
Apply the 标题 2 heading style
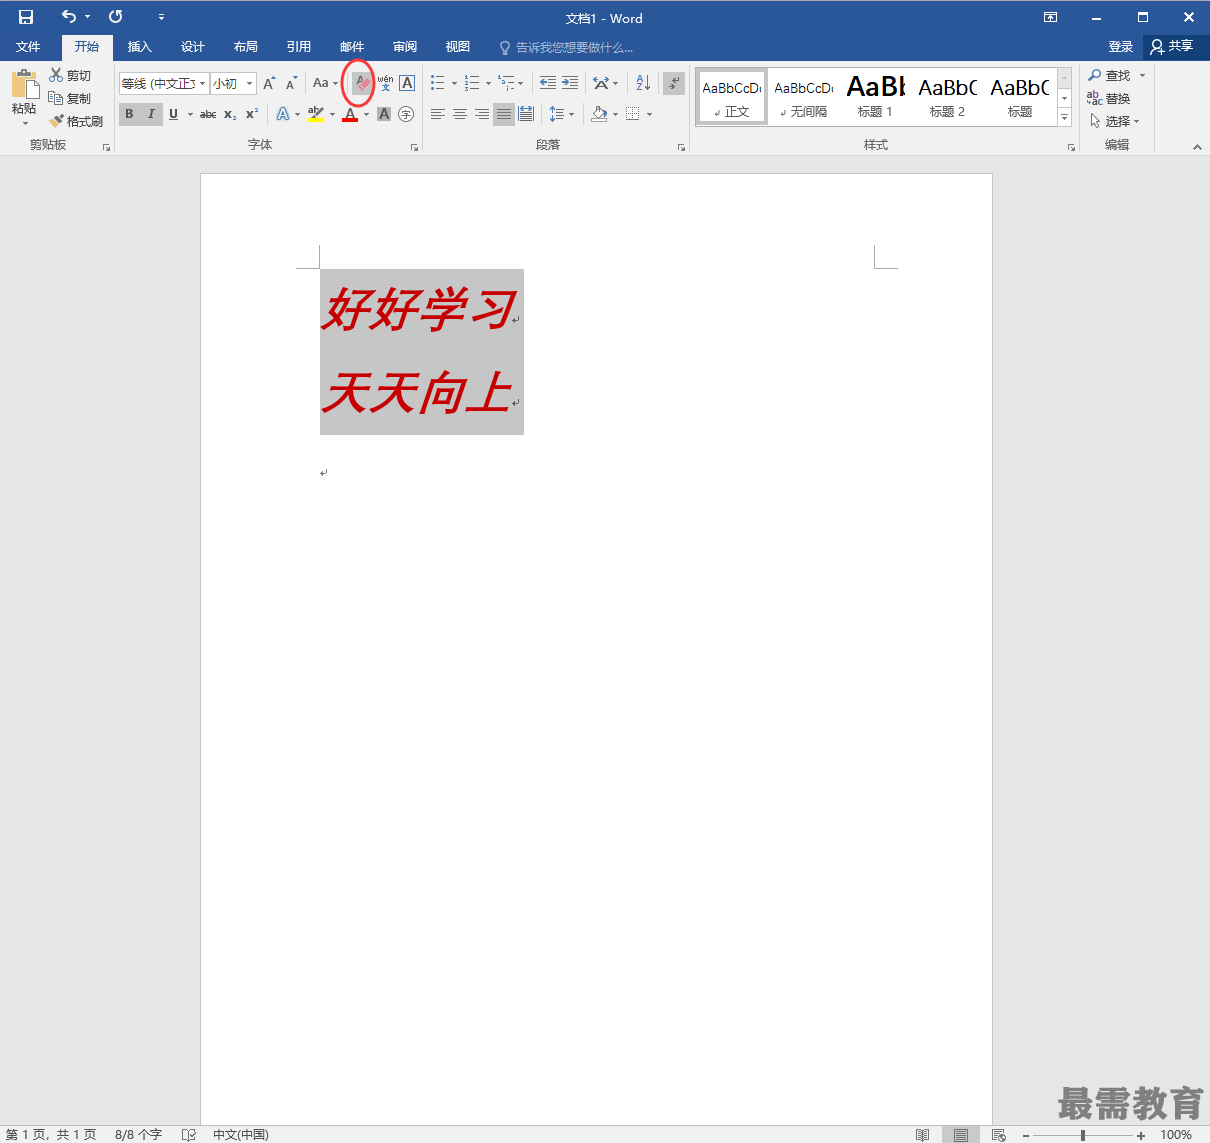pos(947,97)
